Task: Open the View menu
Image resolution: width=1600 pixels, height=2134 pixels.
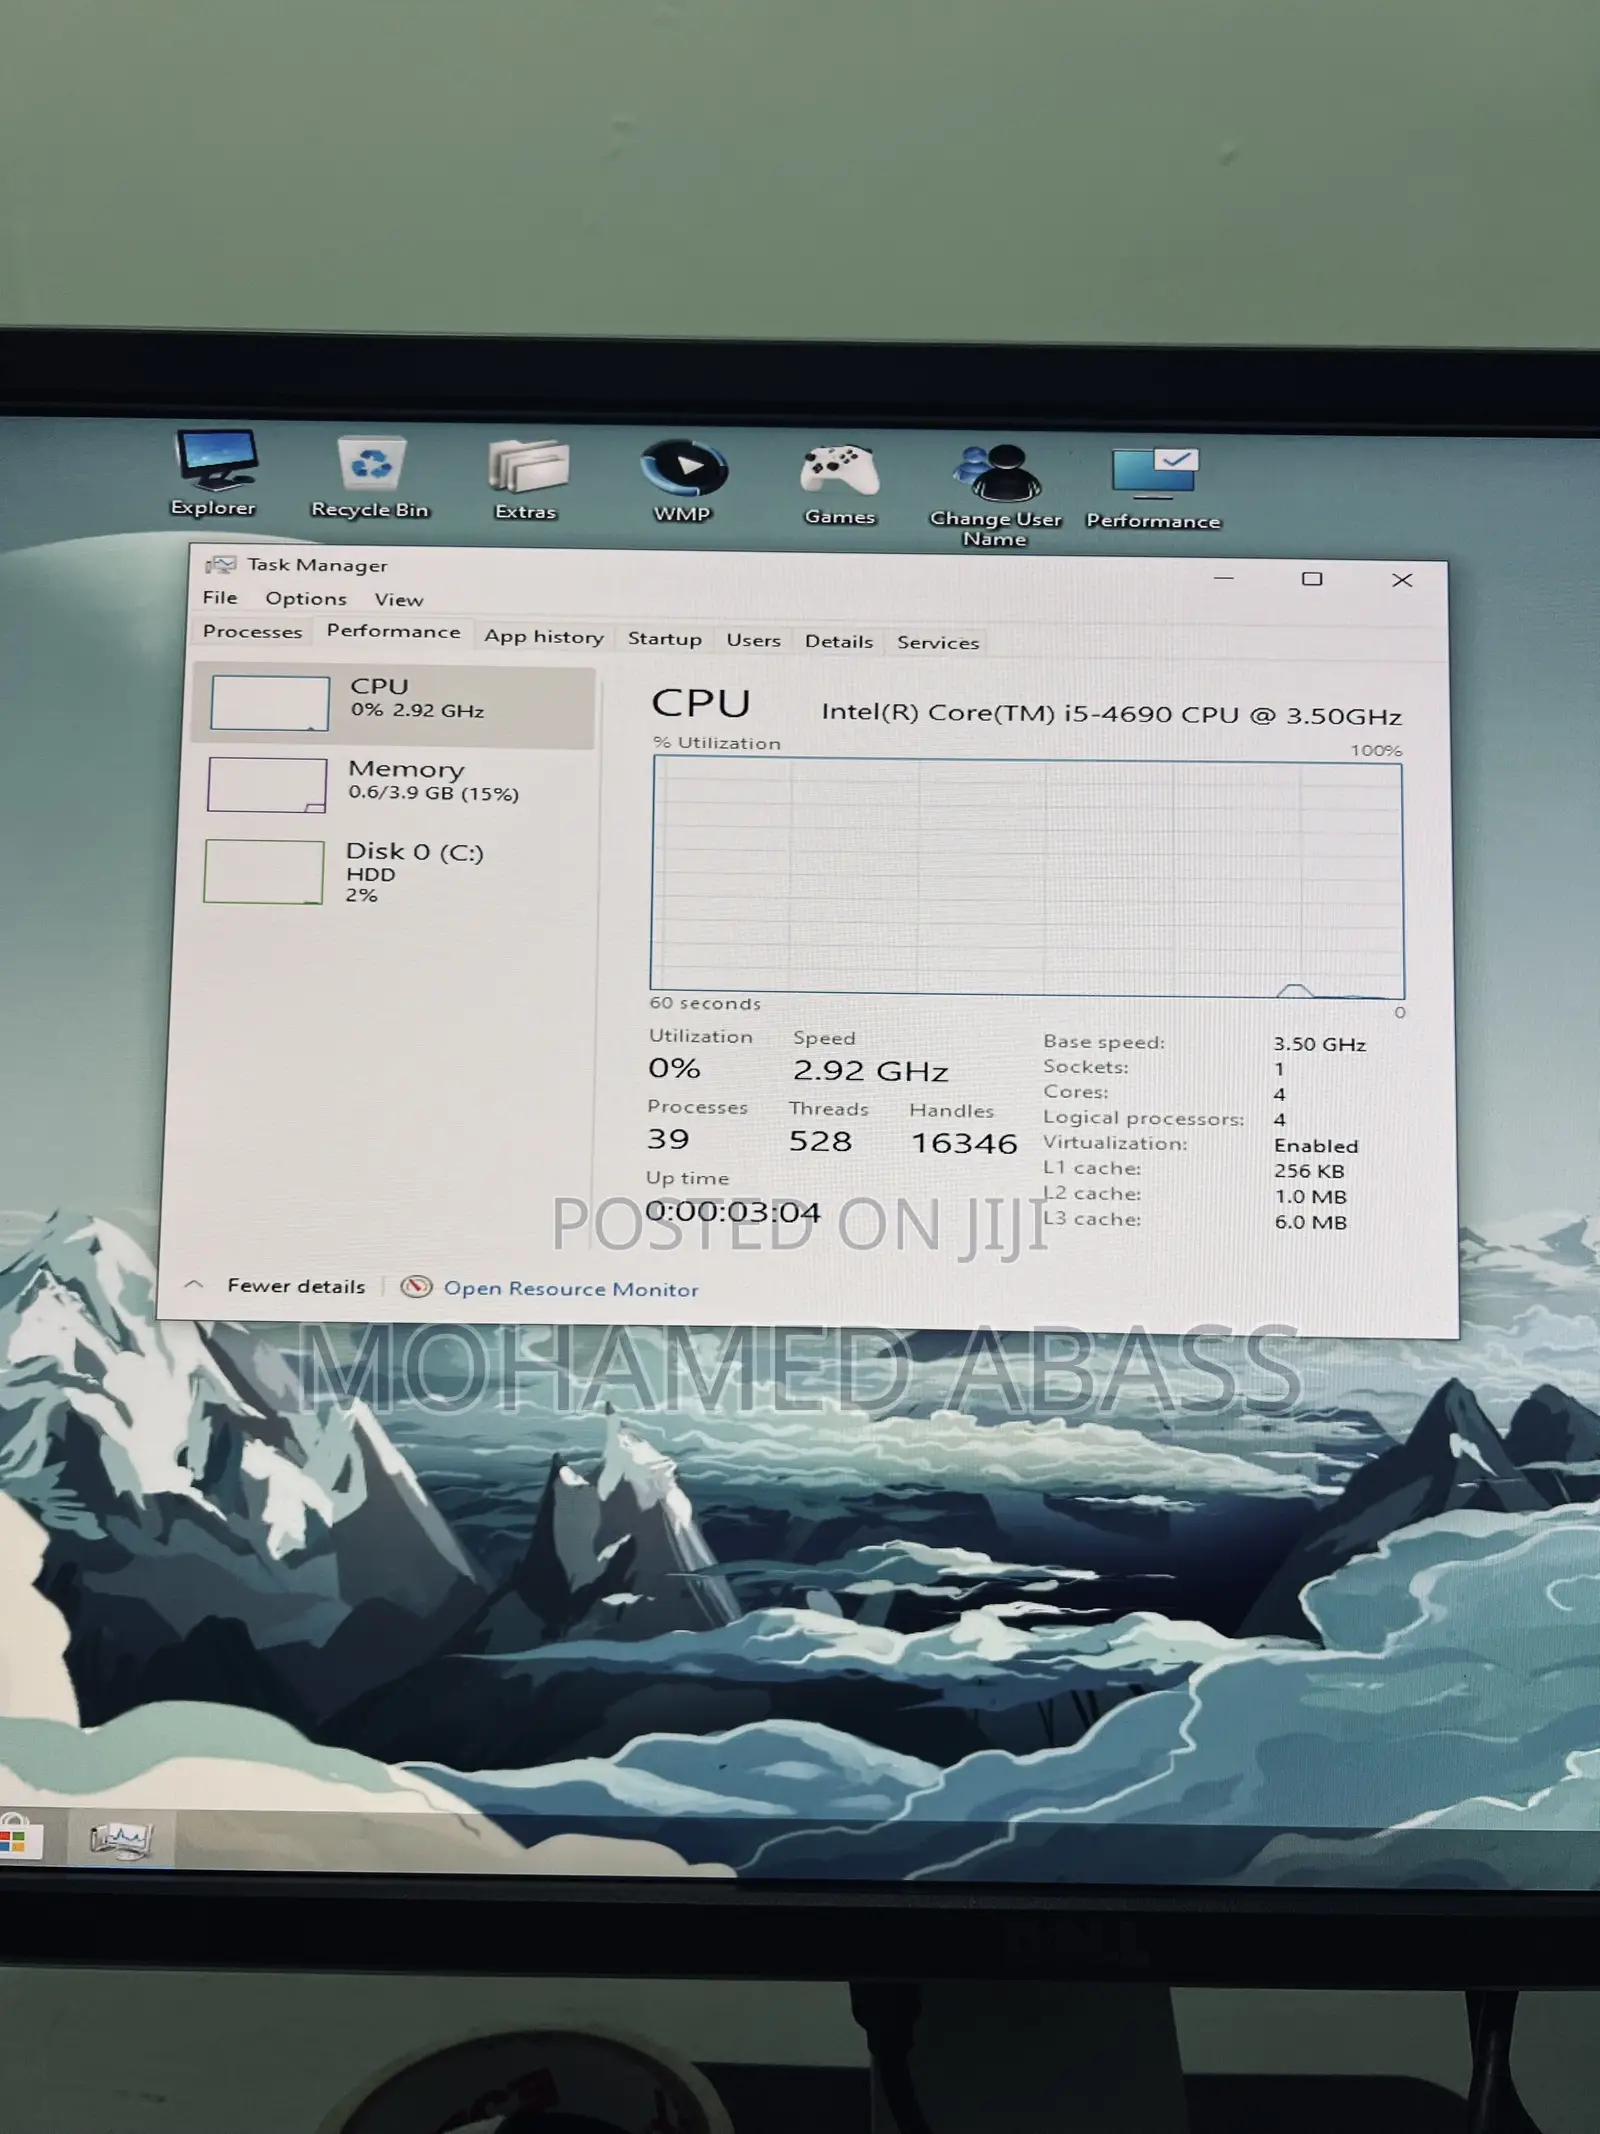Action: pyautogui.click(x=399, y=600)
